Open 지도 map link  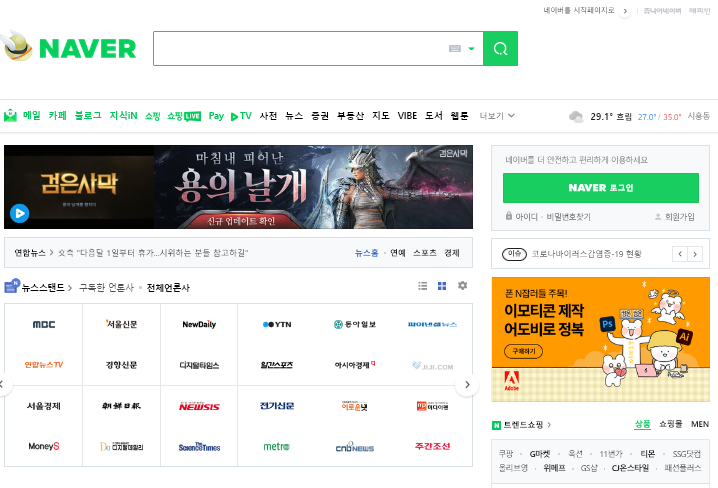click(x=381, y=116)
